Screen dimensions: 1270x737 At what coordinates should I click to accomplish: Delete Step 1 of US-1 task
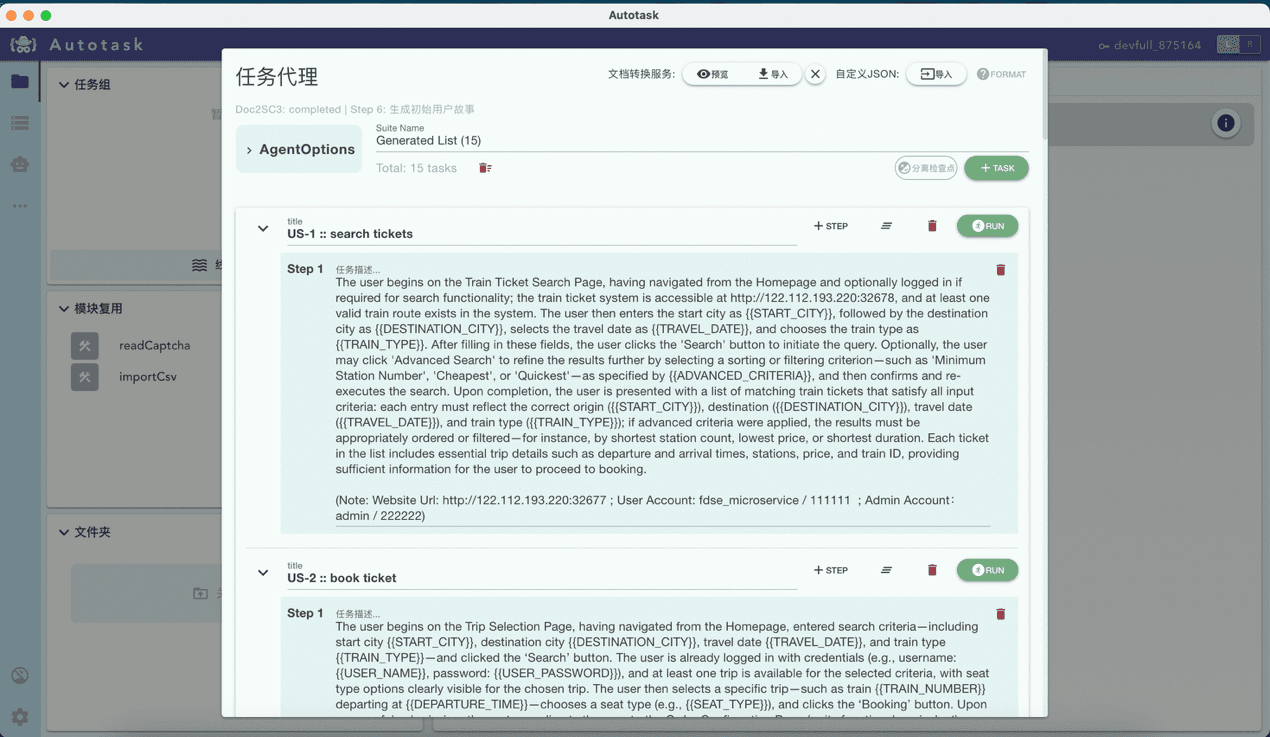tap(1000, 270)
